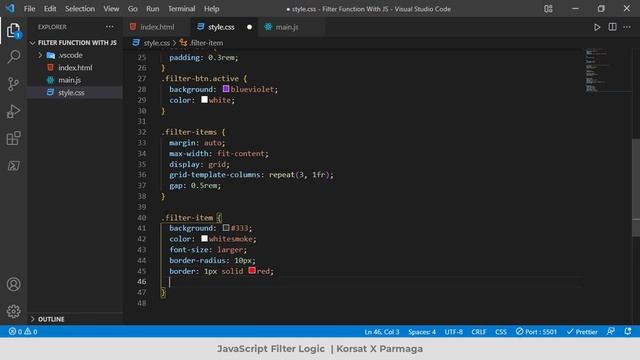Open Manage gear icon
The width and height of the screenshot is (640, 360).
13,311
